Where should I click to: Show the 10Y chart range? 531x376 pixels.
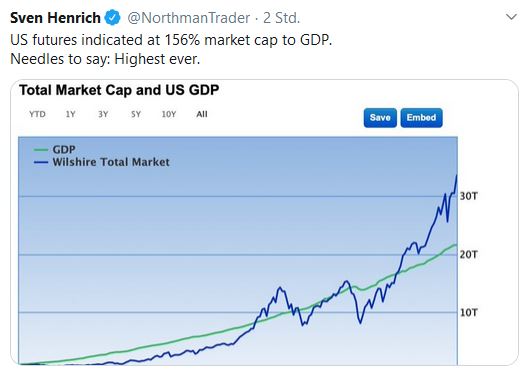[x=169, y=114]
